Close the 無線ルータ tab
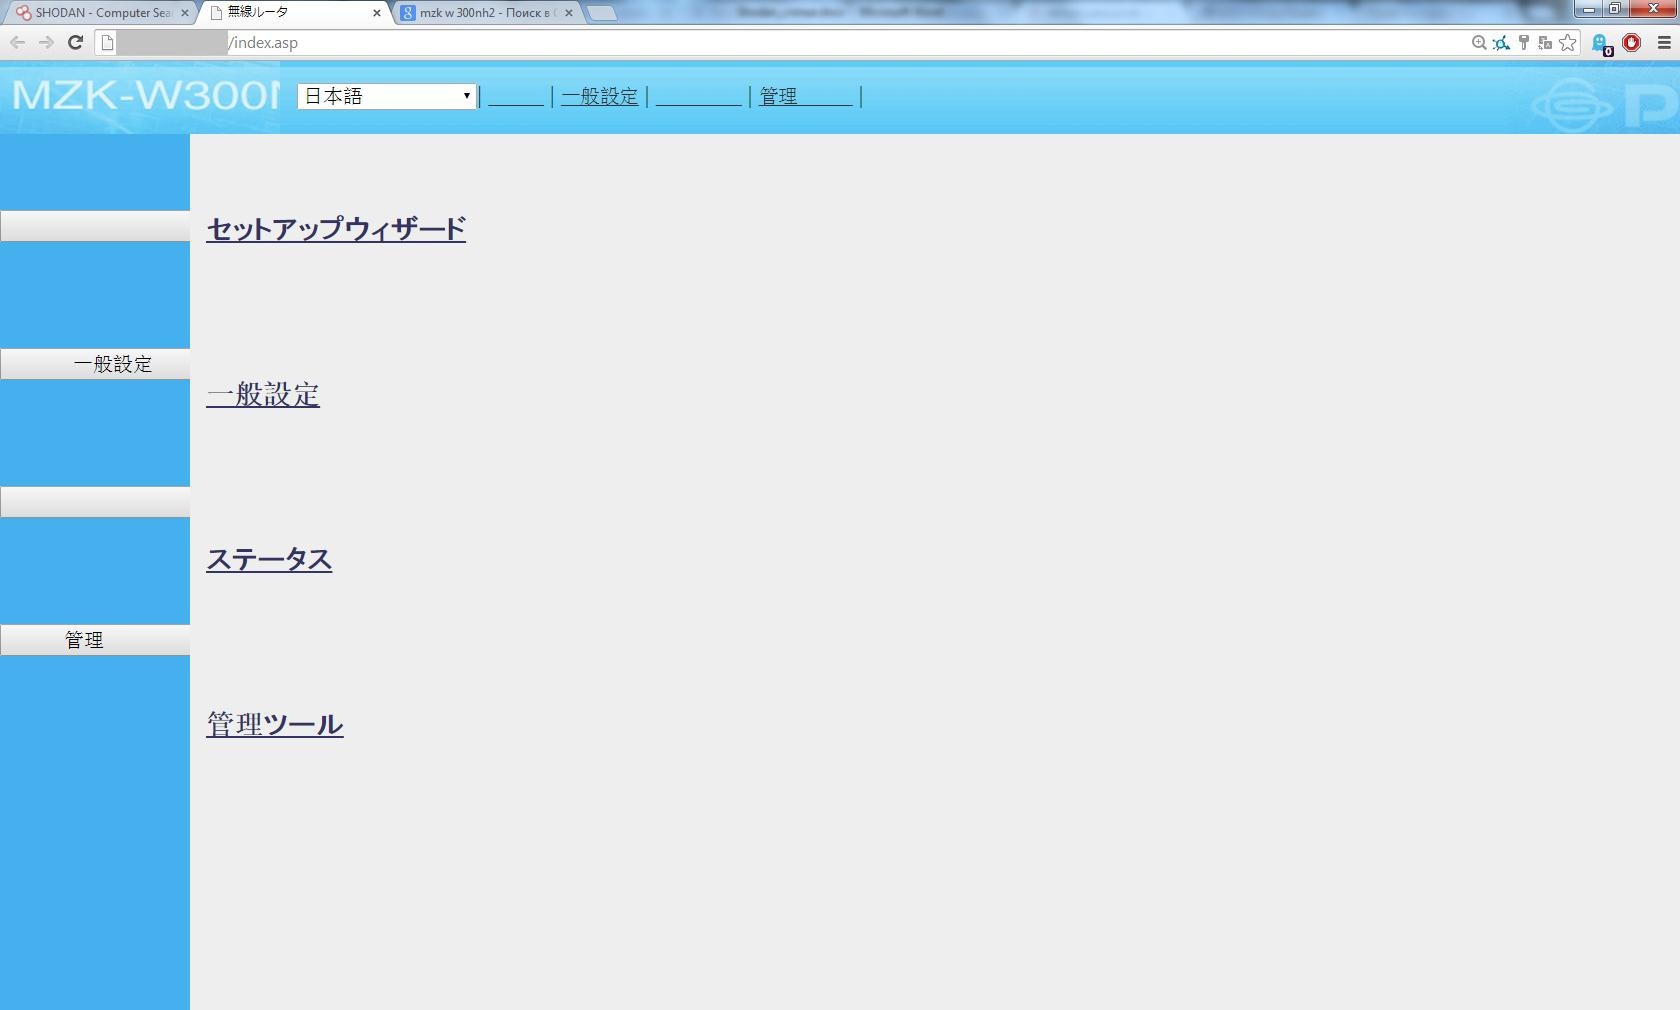The image size is (1680, 1010). [x=377, y=13]
